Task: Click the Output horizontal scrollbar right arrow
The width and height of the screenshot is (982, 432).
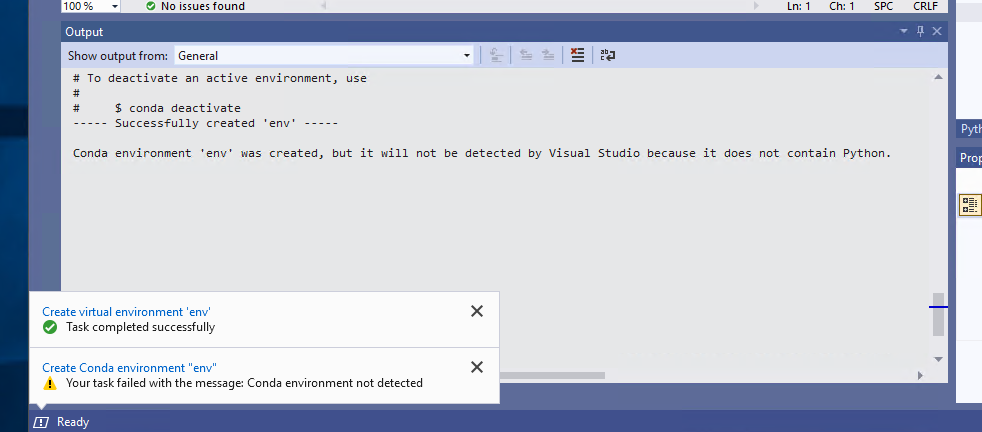Action: 920,376
